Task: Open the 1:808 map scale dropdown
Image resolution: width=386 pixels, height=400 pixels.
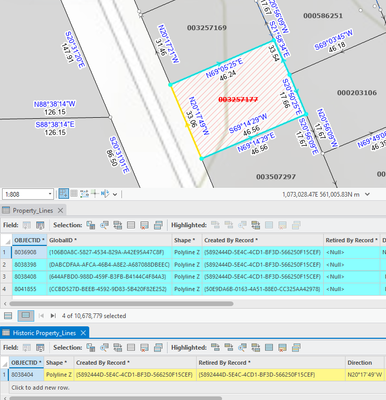Action: [x=50, y=194]
